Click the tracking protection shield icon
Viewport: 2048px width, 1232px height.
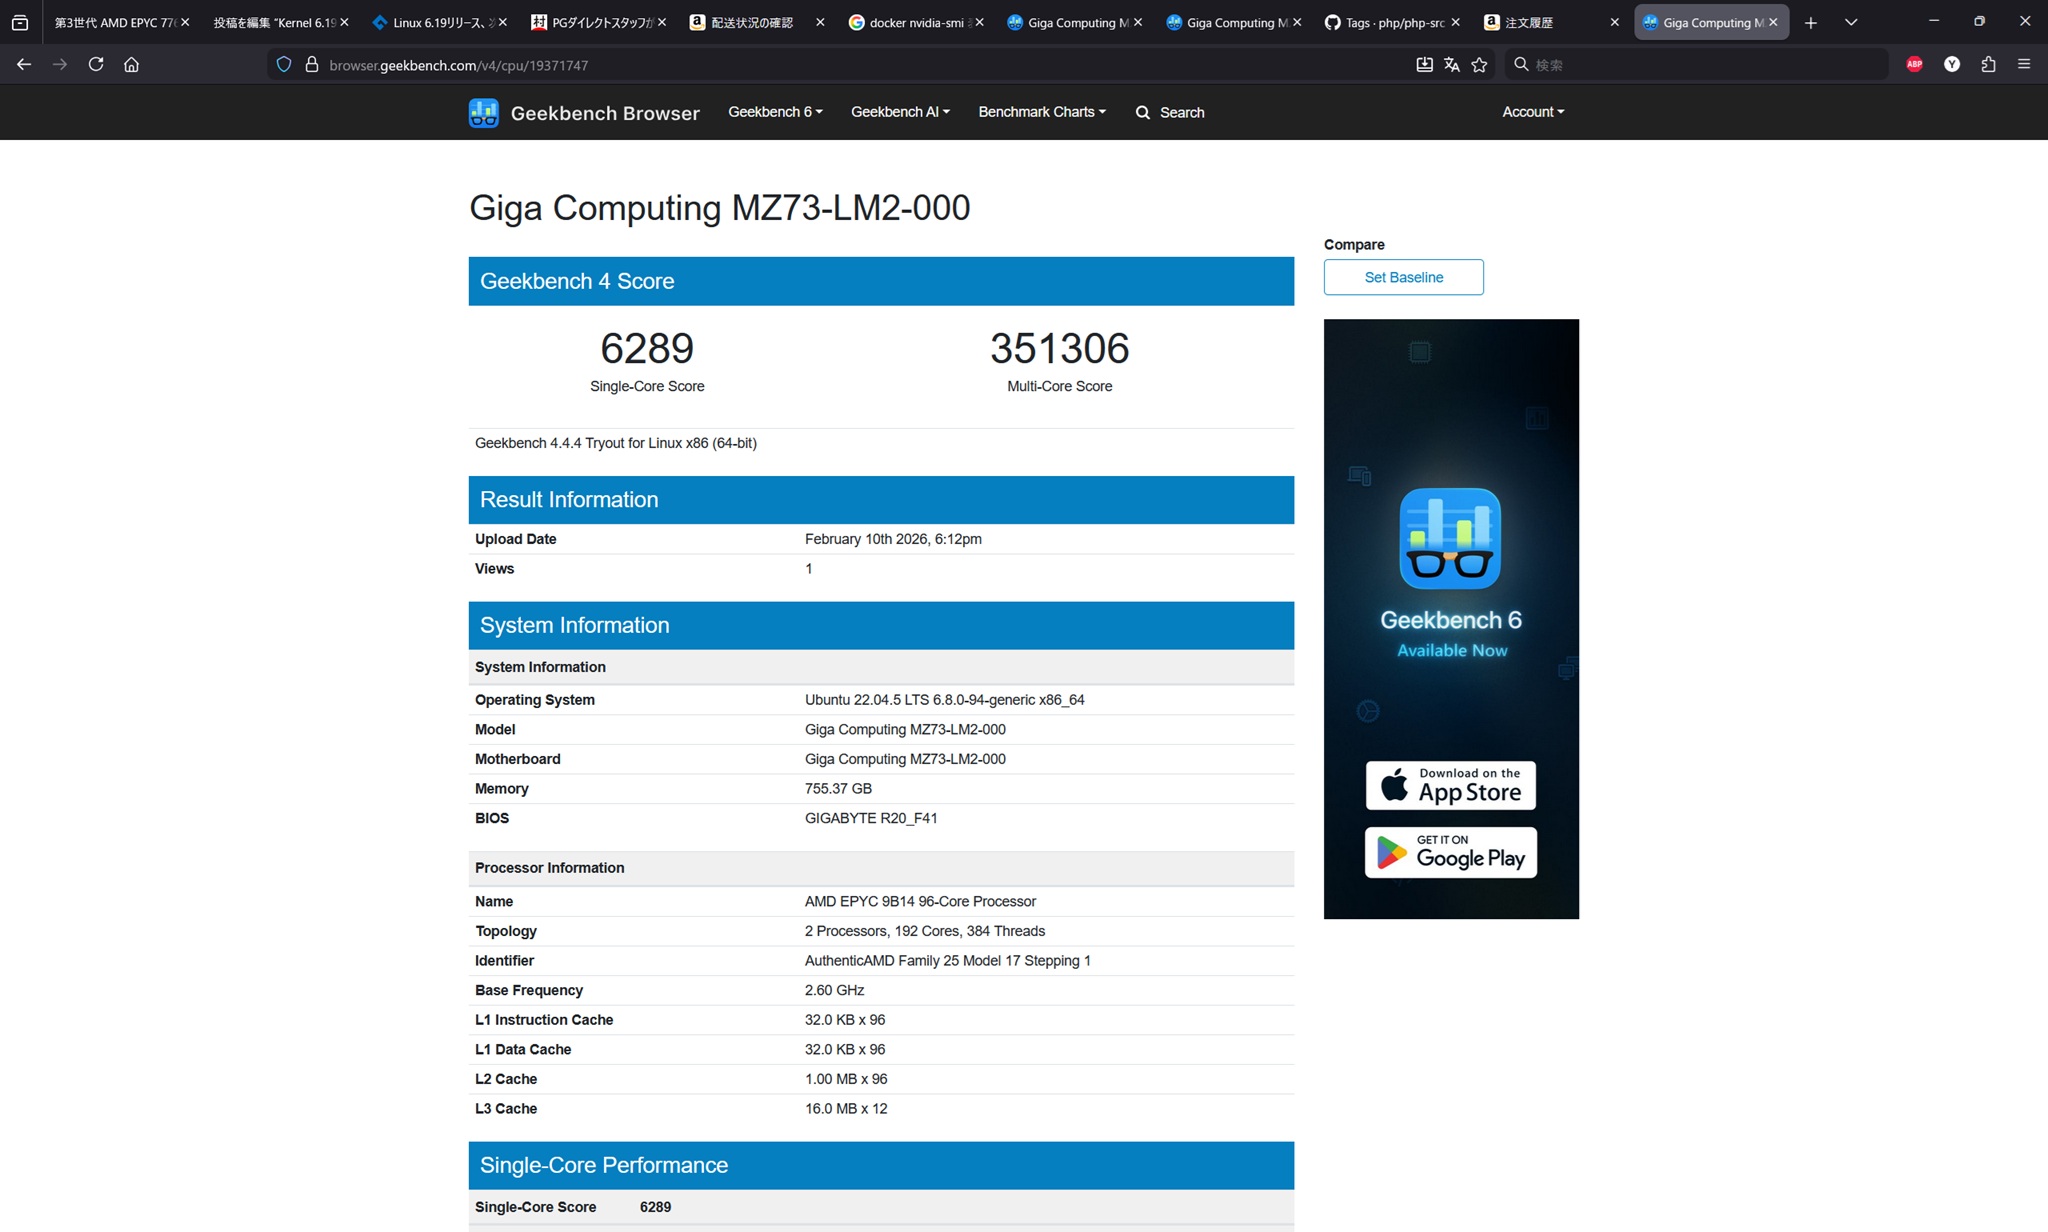pos(284,64)
